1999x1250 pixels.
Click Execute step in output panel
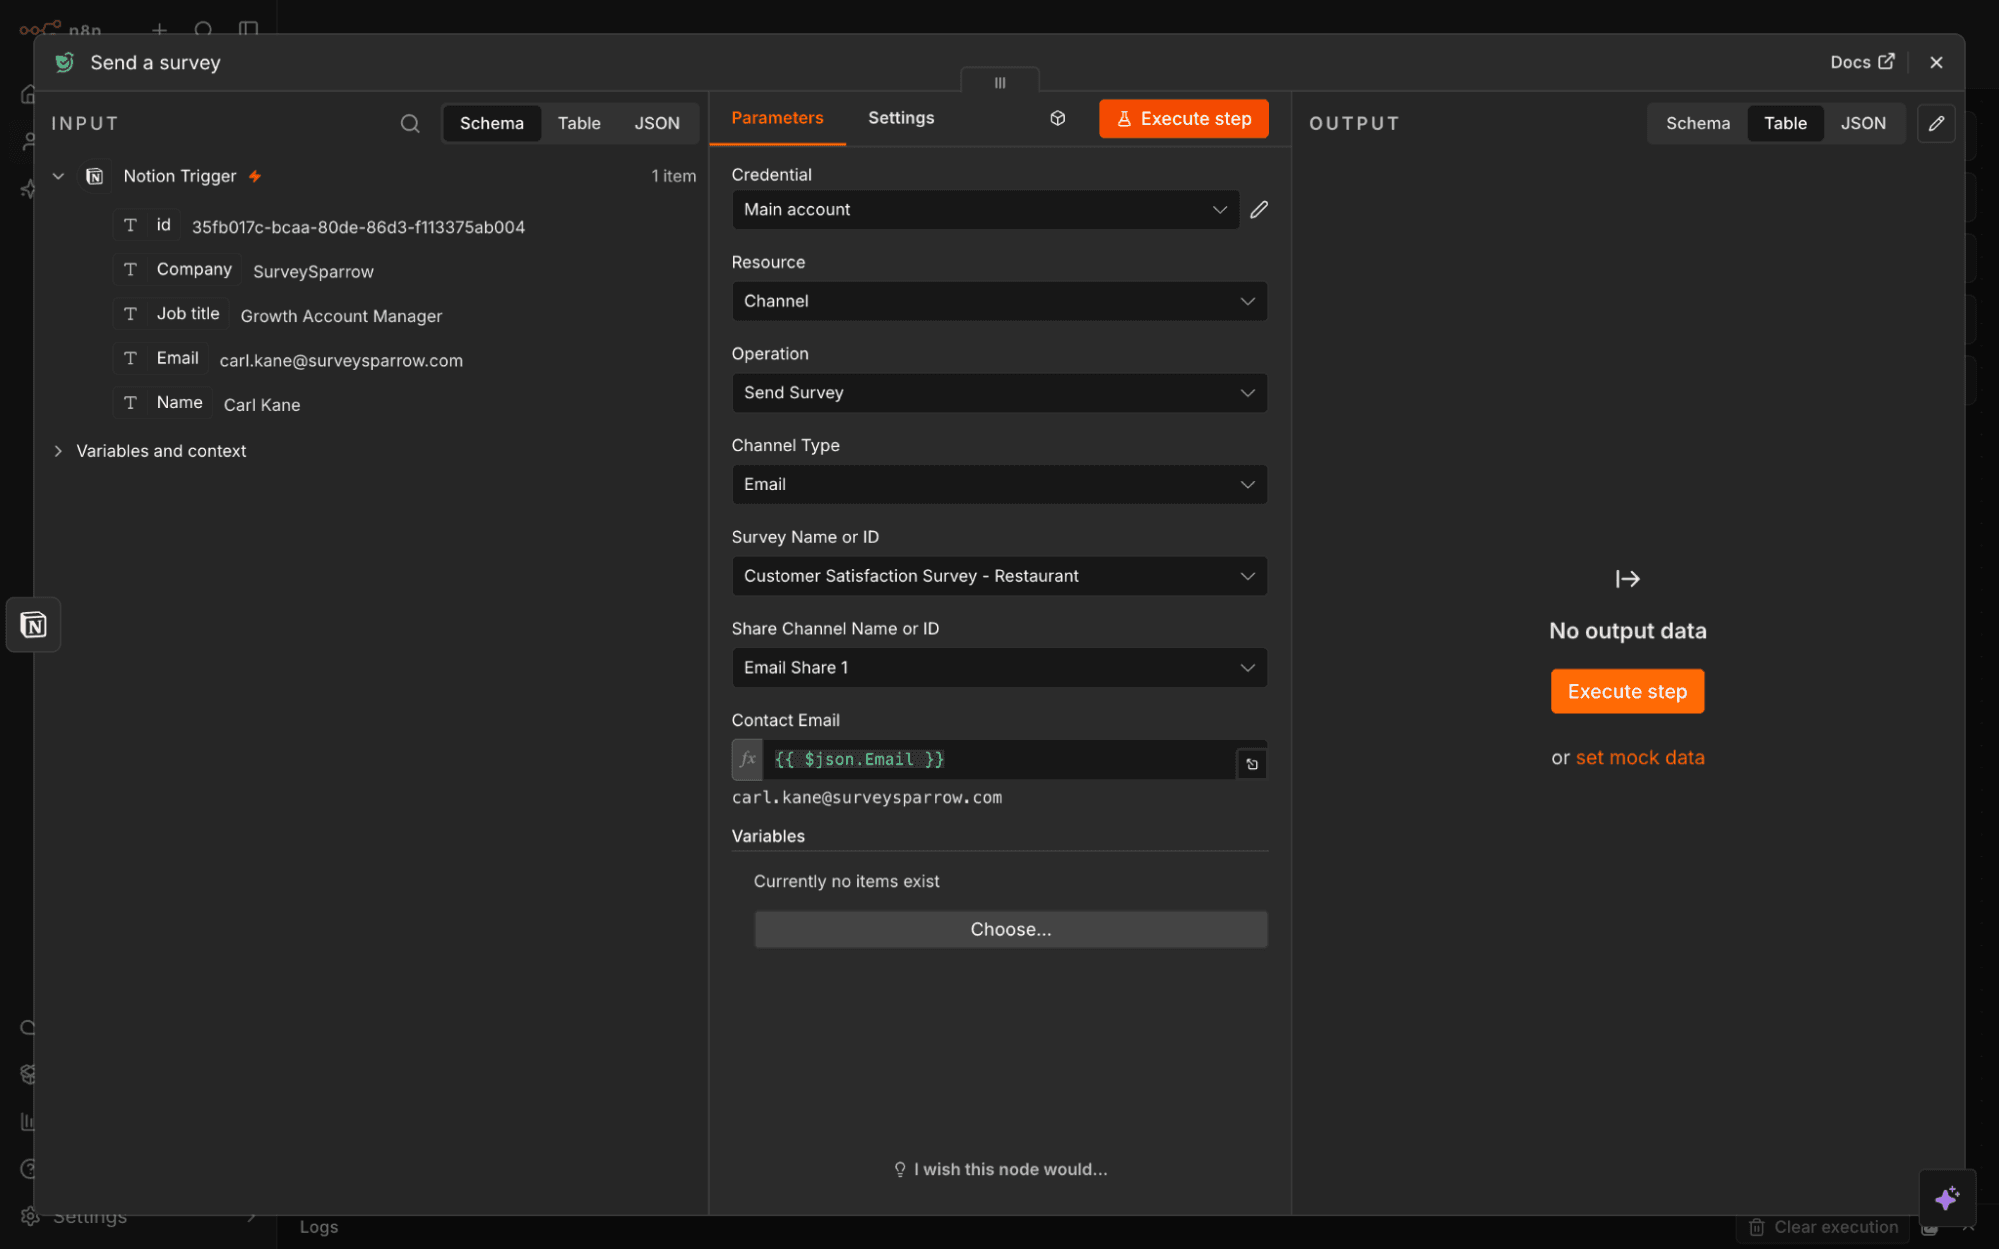[1627, 691]
